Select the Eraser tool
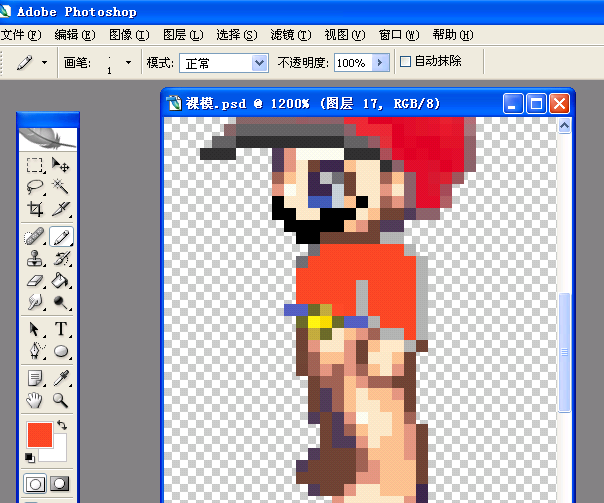 coord(35,280)
